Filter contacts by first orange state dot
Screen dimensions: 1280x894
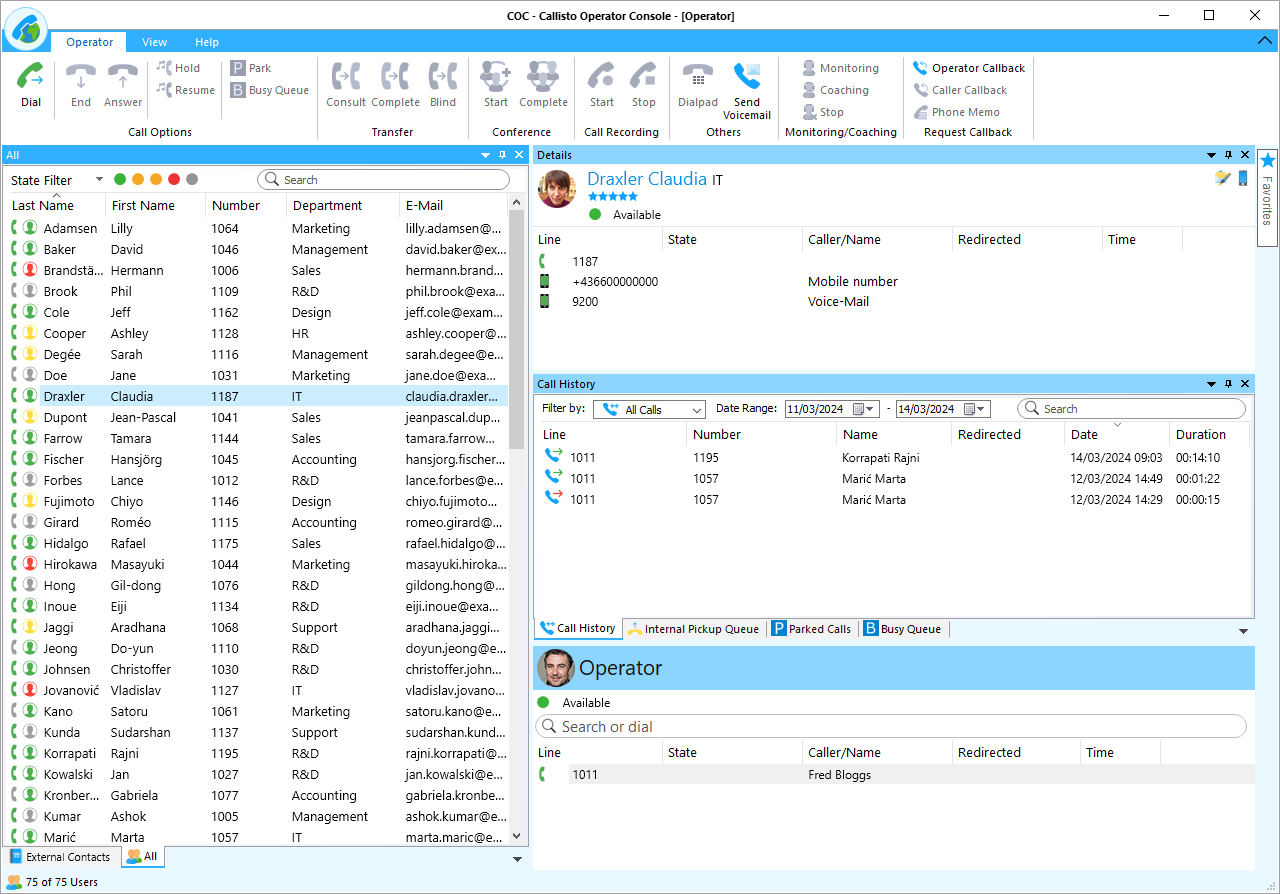coord(138,180)
